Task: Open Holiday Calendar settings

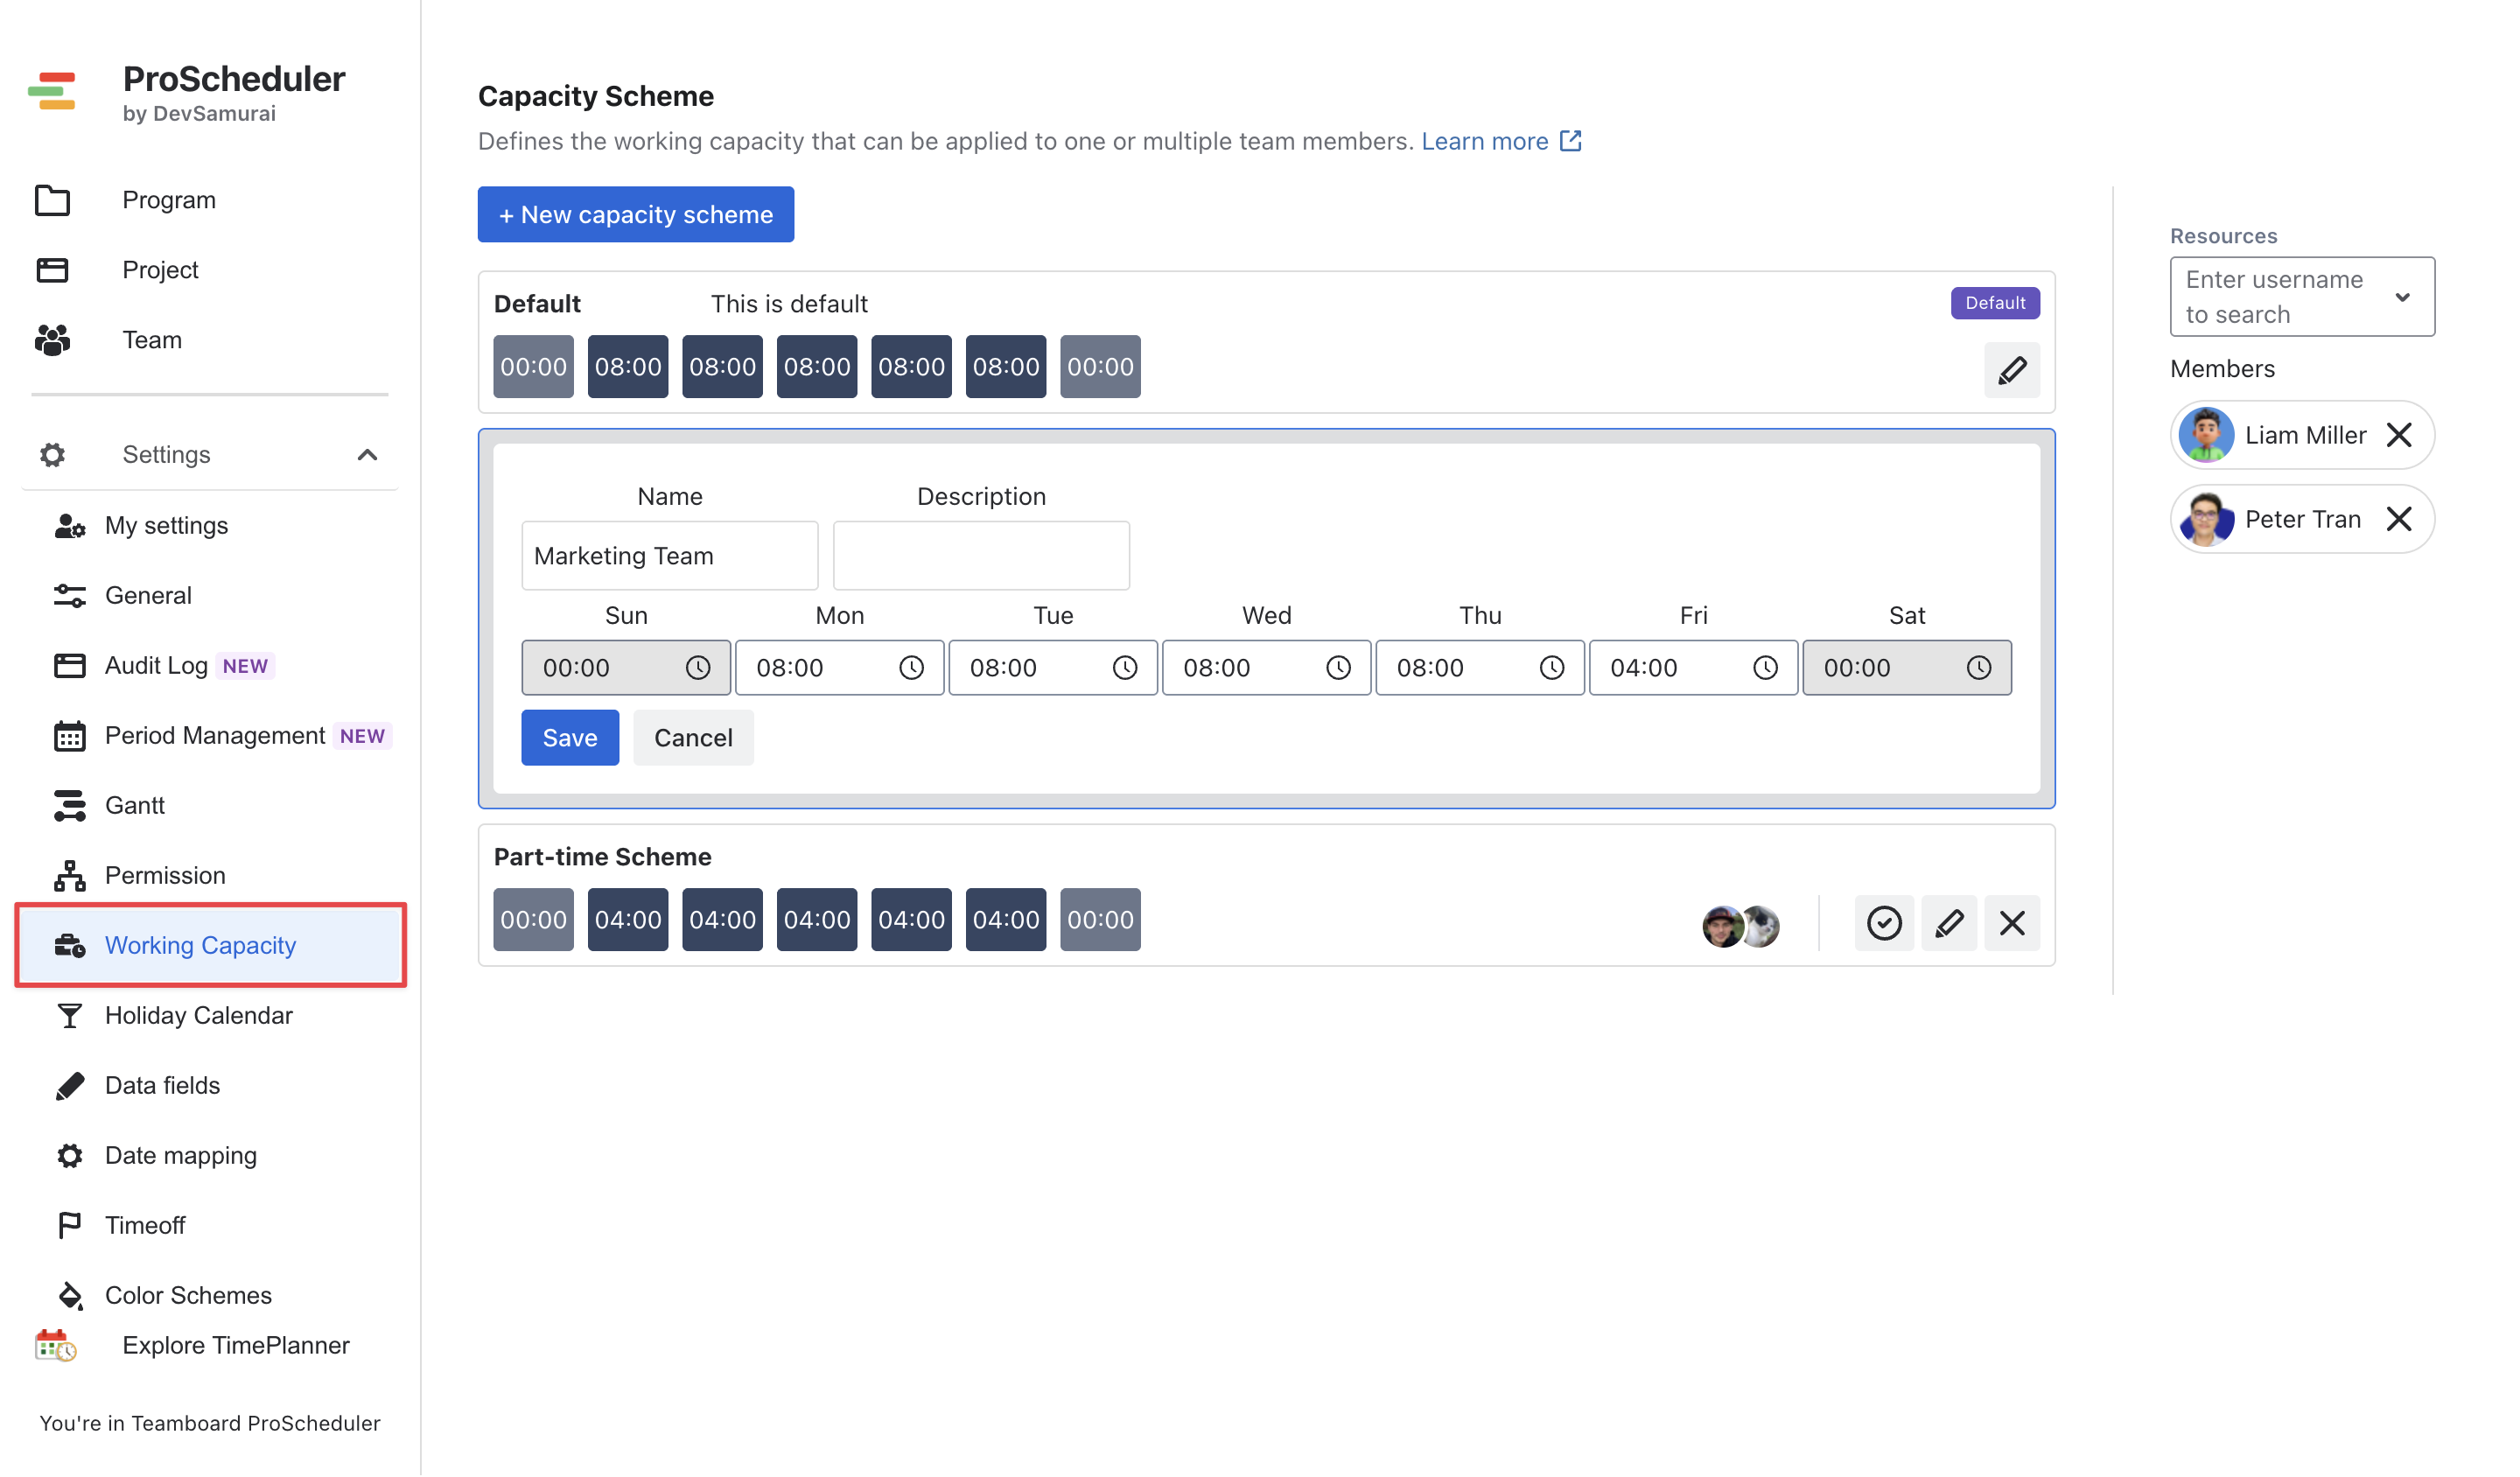Action: (x=198, y=1016)
